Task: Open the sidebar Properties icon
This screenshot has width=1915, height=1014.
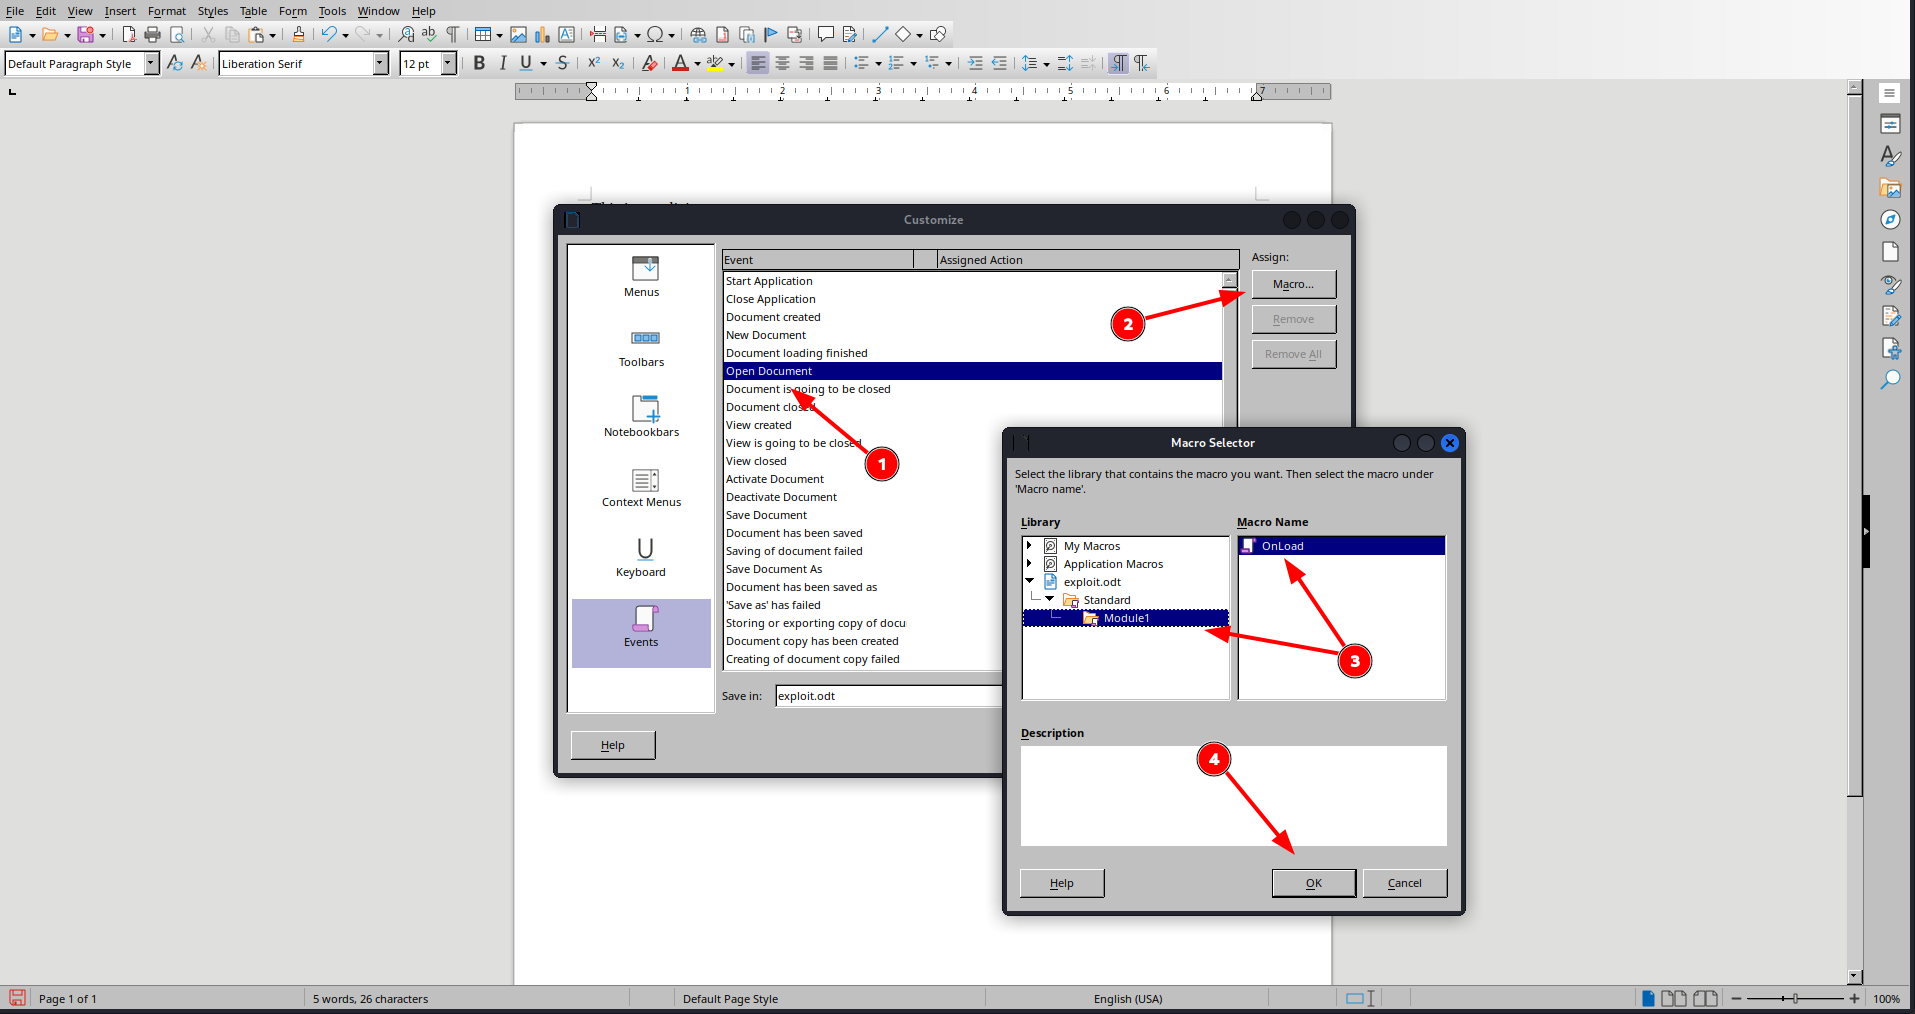Action: tap(1890, 124)
